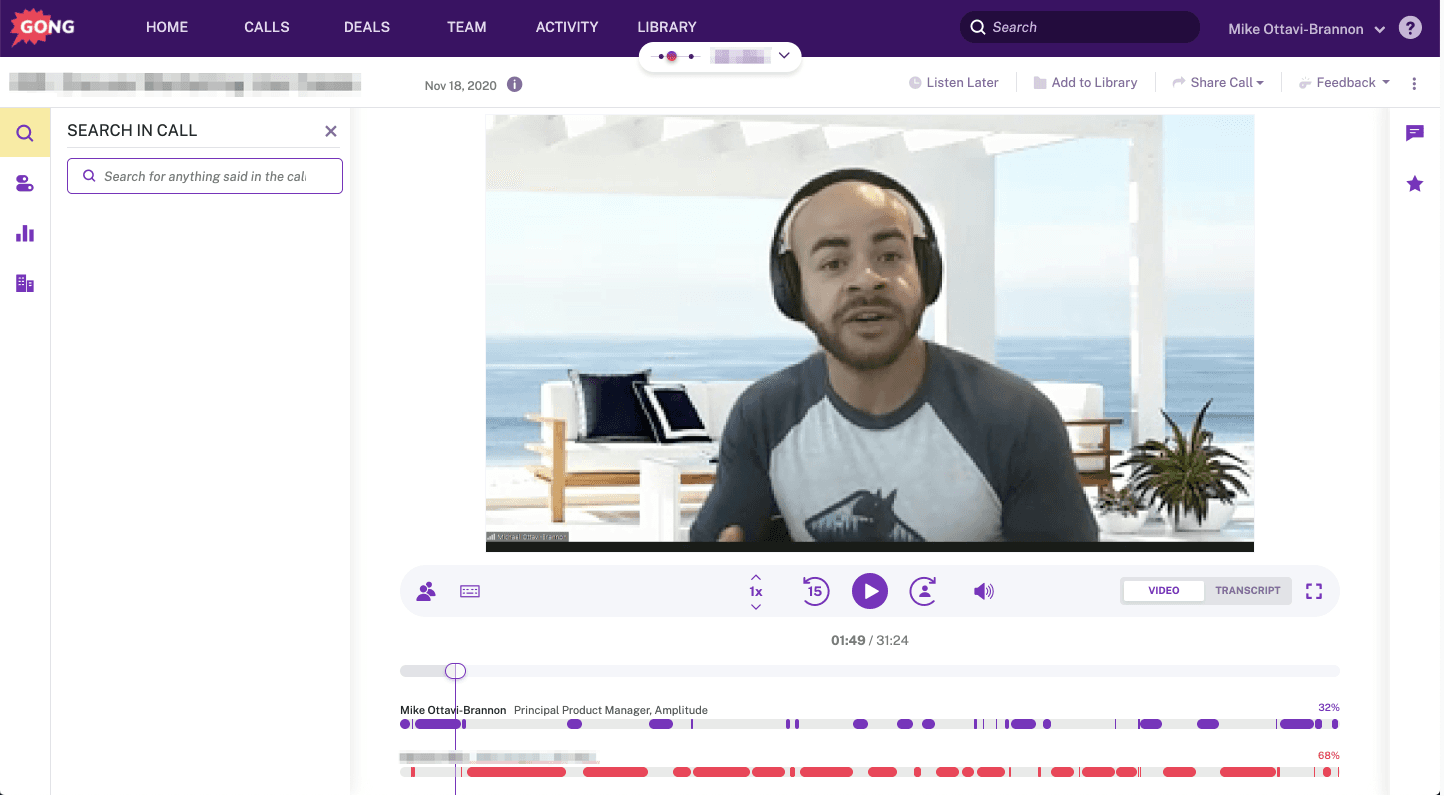
Task: Open keyboard shortcuts icon
Action: point(470,591)
